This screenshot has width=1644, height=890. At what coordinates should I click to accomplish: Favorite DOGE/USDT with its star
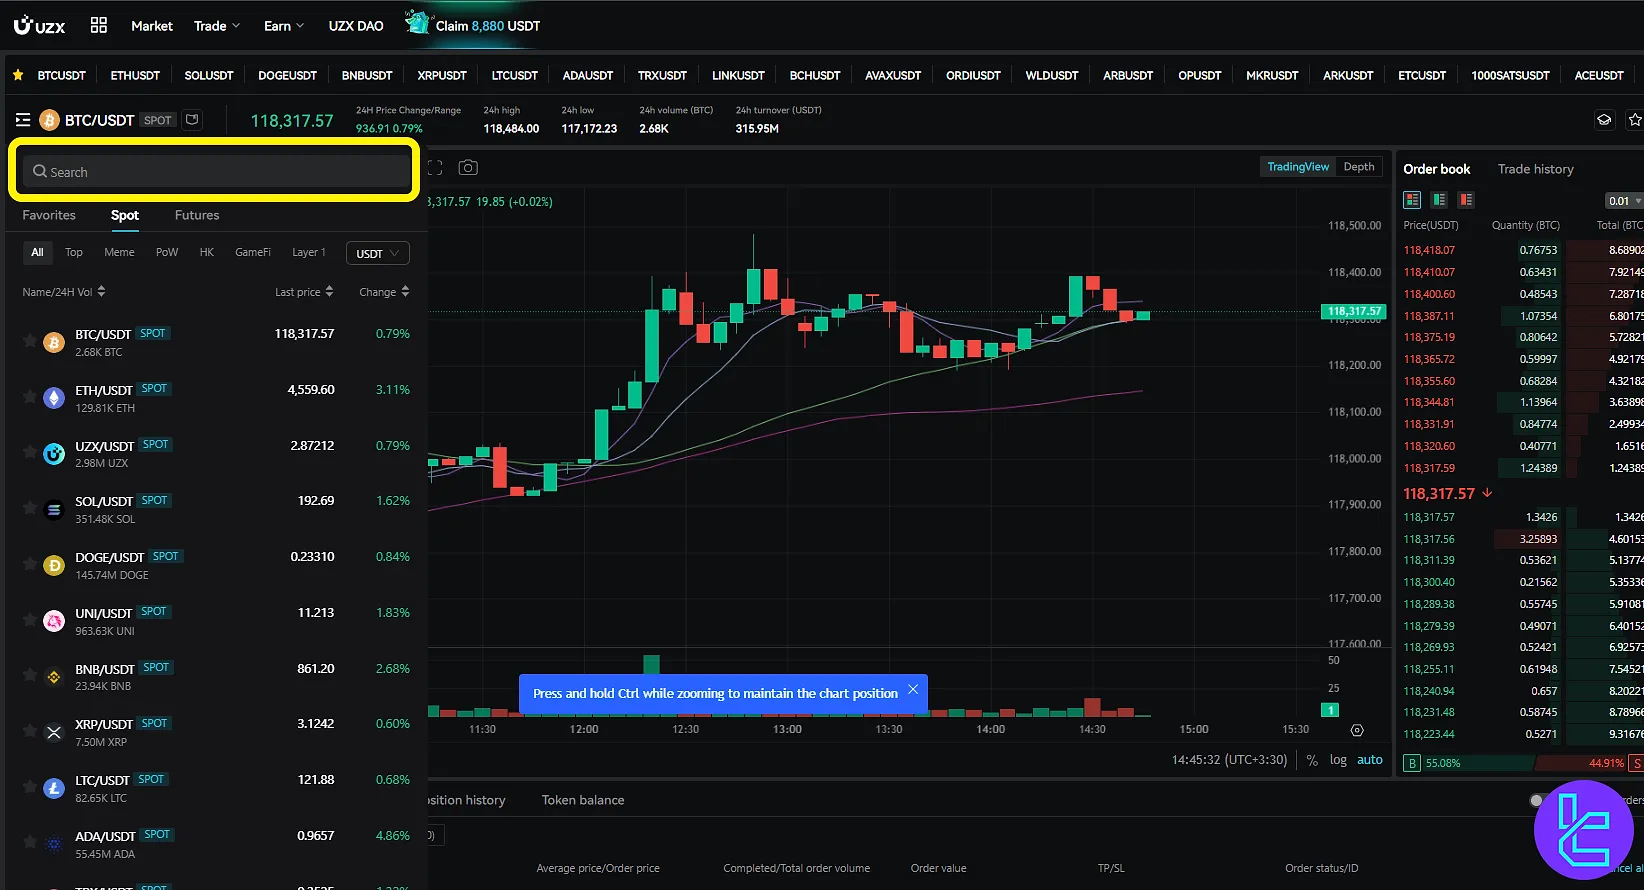click(x=30, y=564)
